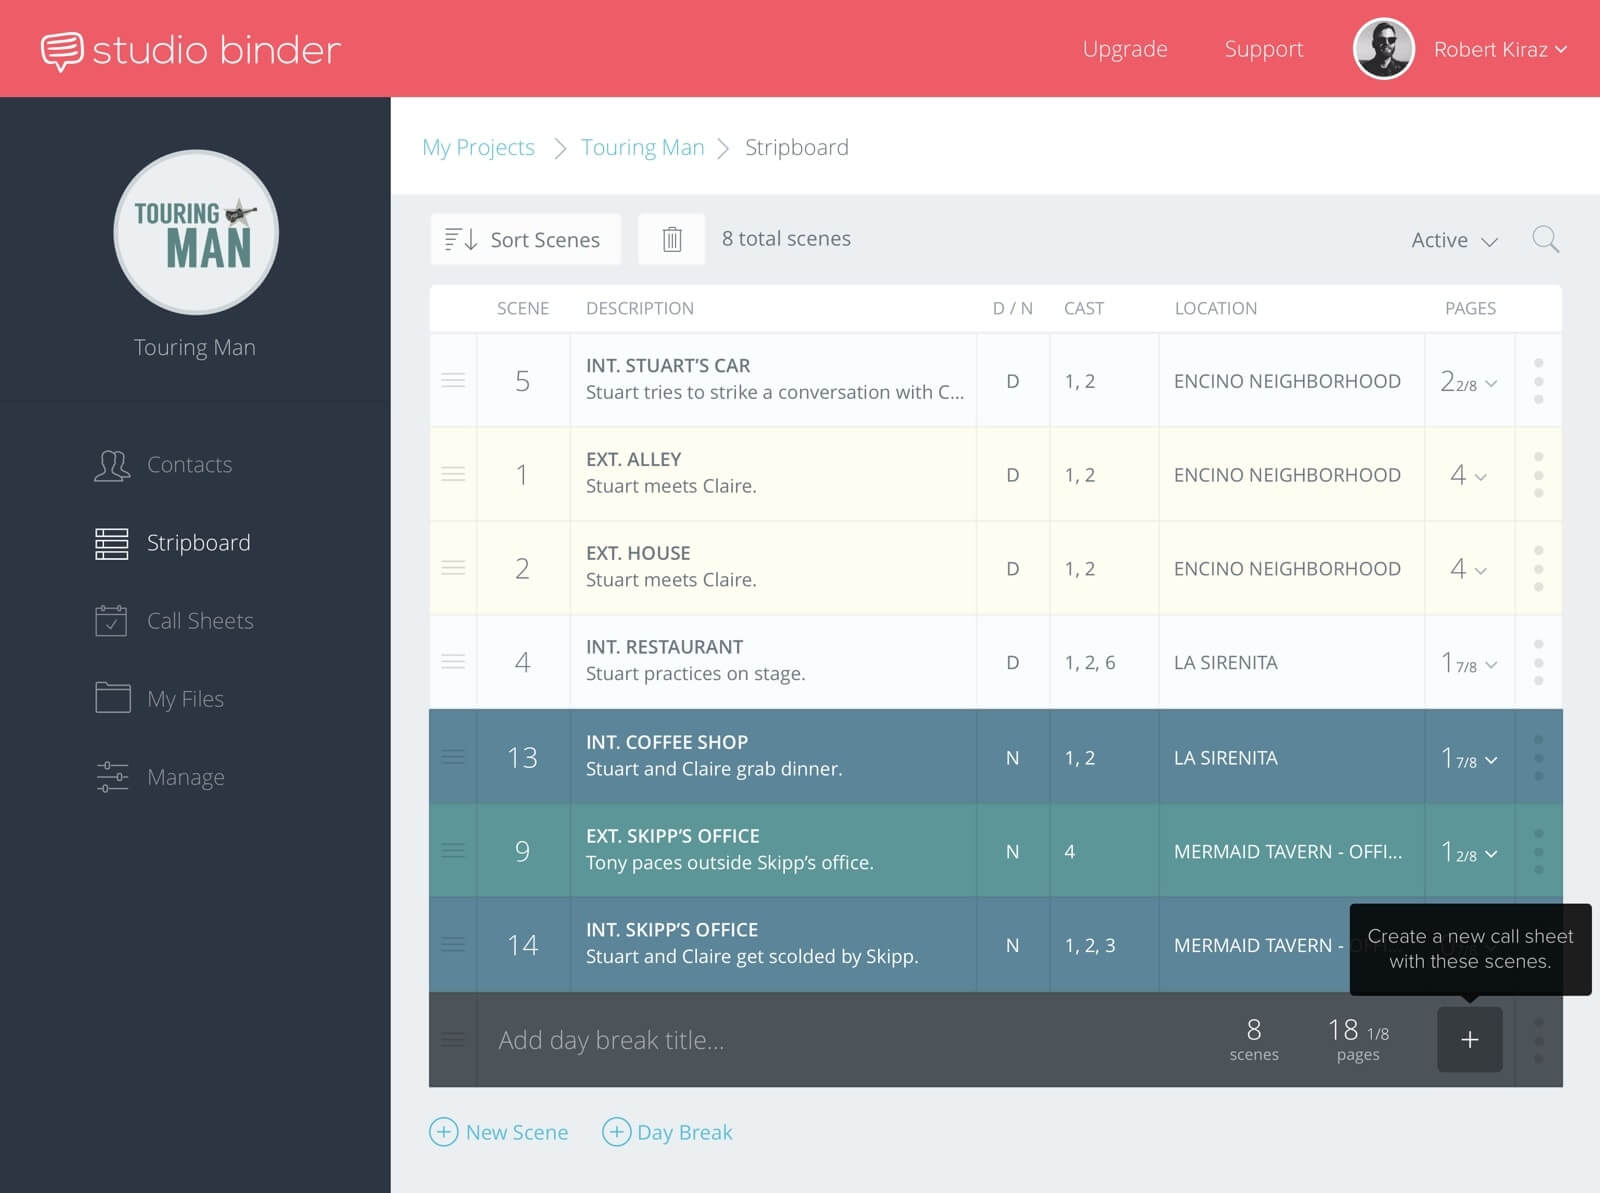Open pages dropdown for EXT. SKIPP'S OFFICE scene

(1469, 852)
